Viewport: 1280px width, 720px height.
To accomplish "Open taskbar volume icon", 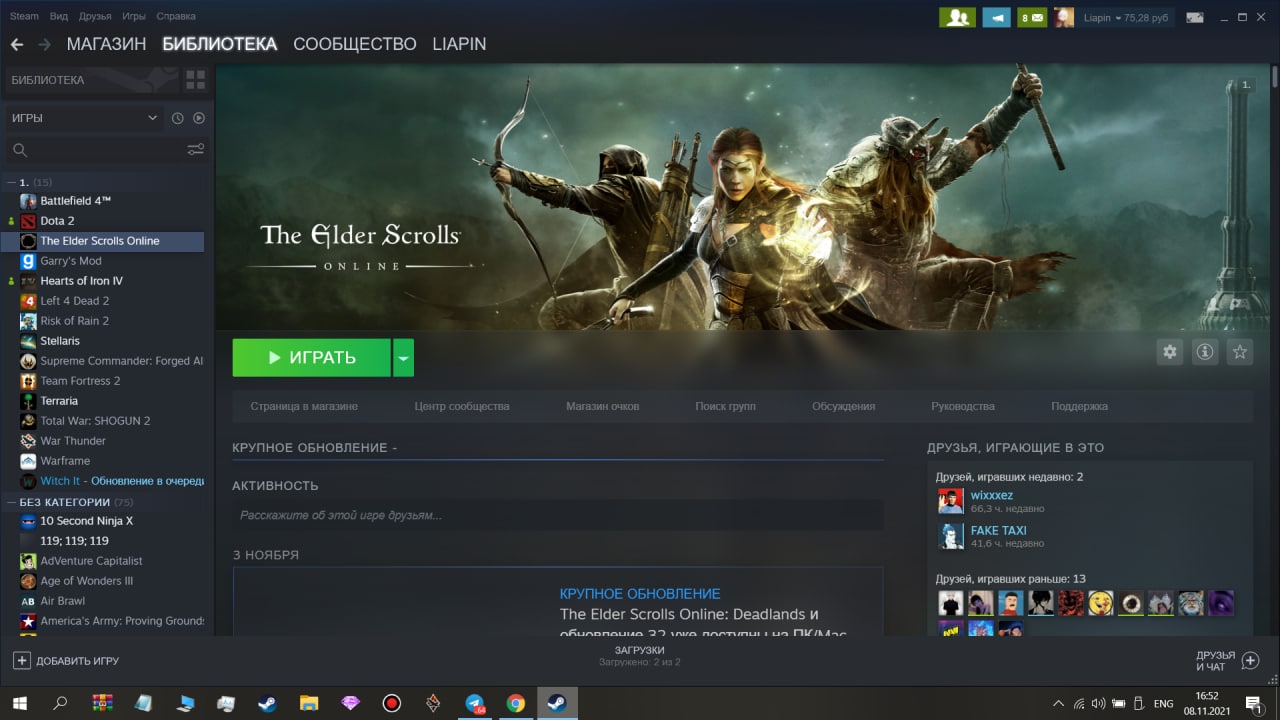I will tap(1099, 703).
